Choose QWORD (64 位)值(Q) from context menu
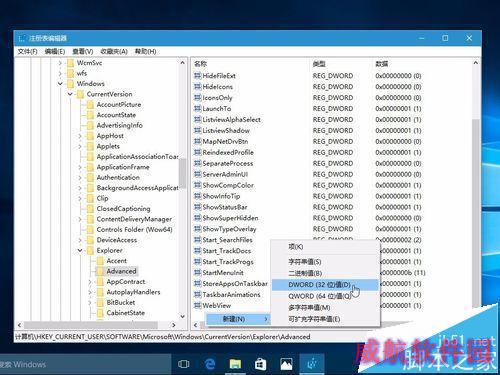Screen dimensions: 500x375 point(325,296)
